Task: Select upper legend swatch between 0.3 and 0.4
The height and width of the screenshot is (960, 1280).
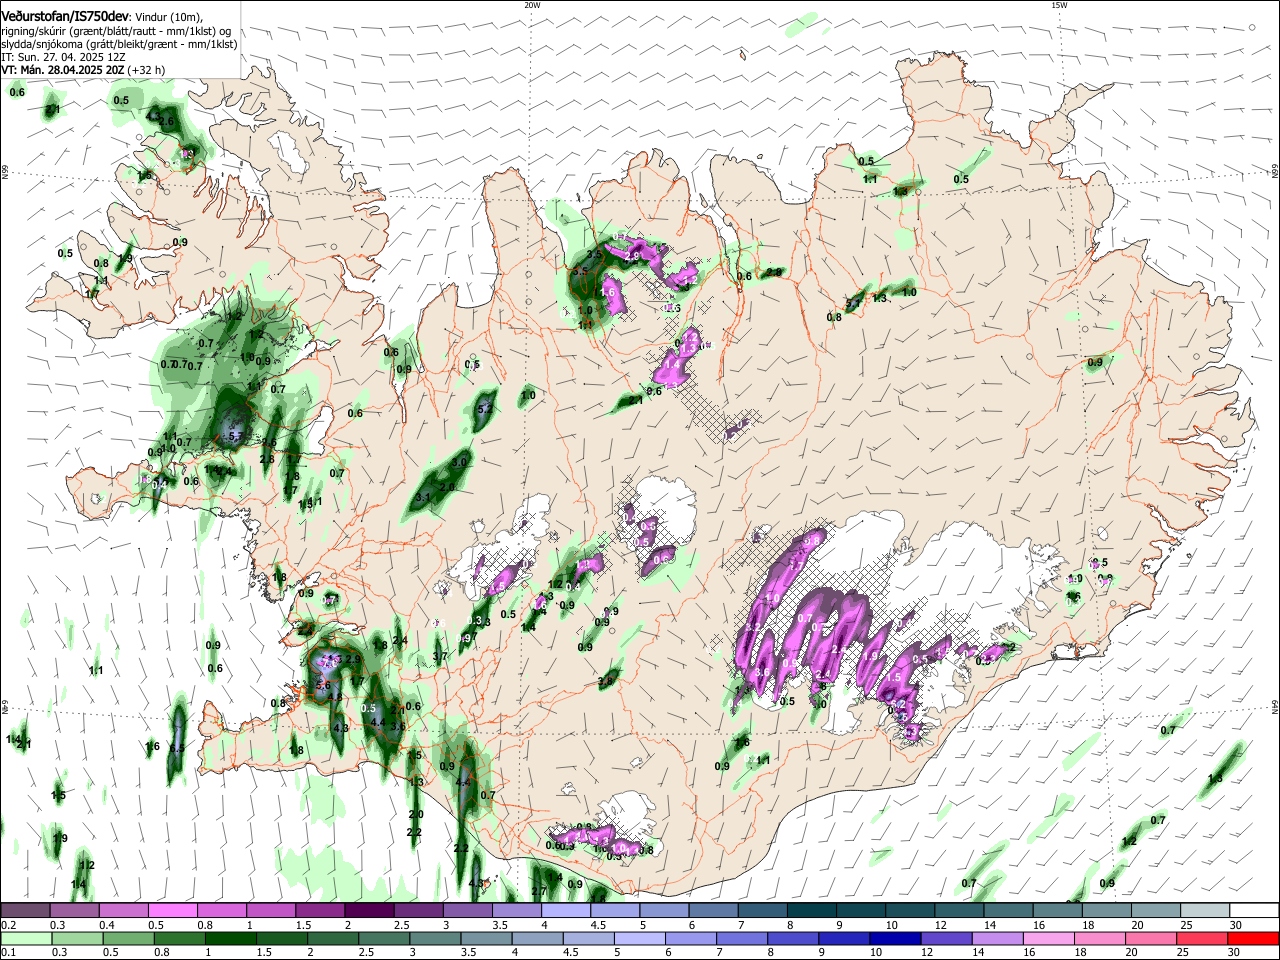Action: point(74,911)
